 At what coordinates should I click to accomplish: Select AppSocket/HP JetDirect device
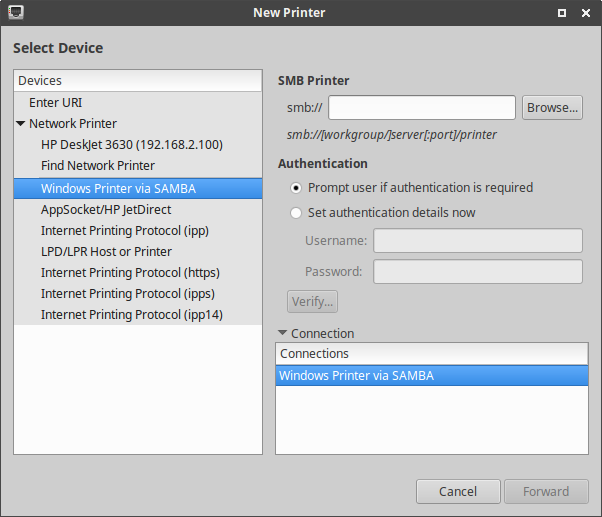click(106, 209)
